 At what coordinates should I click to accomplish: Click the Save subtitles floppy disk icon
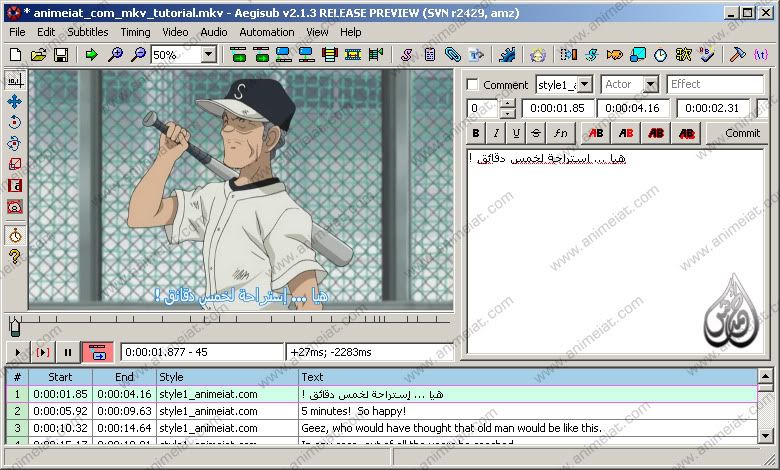point(61,55)
